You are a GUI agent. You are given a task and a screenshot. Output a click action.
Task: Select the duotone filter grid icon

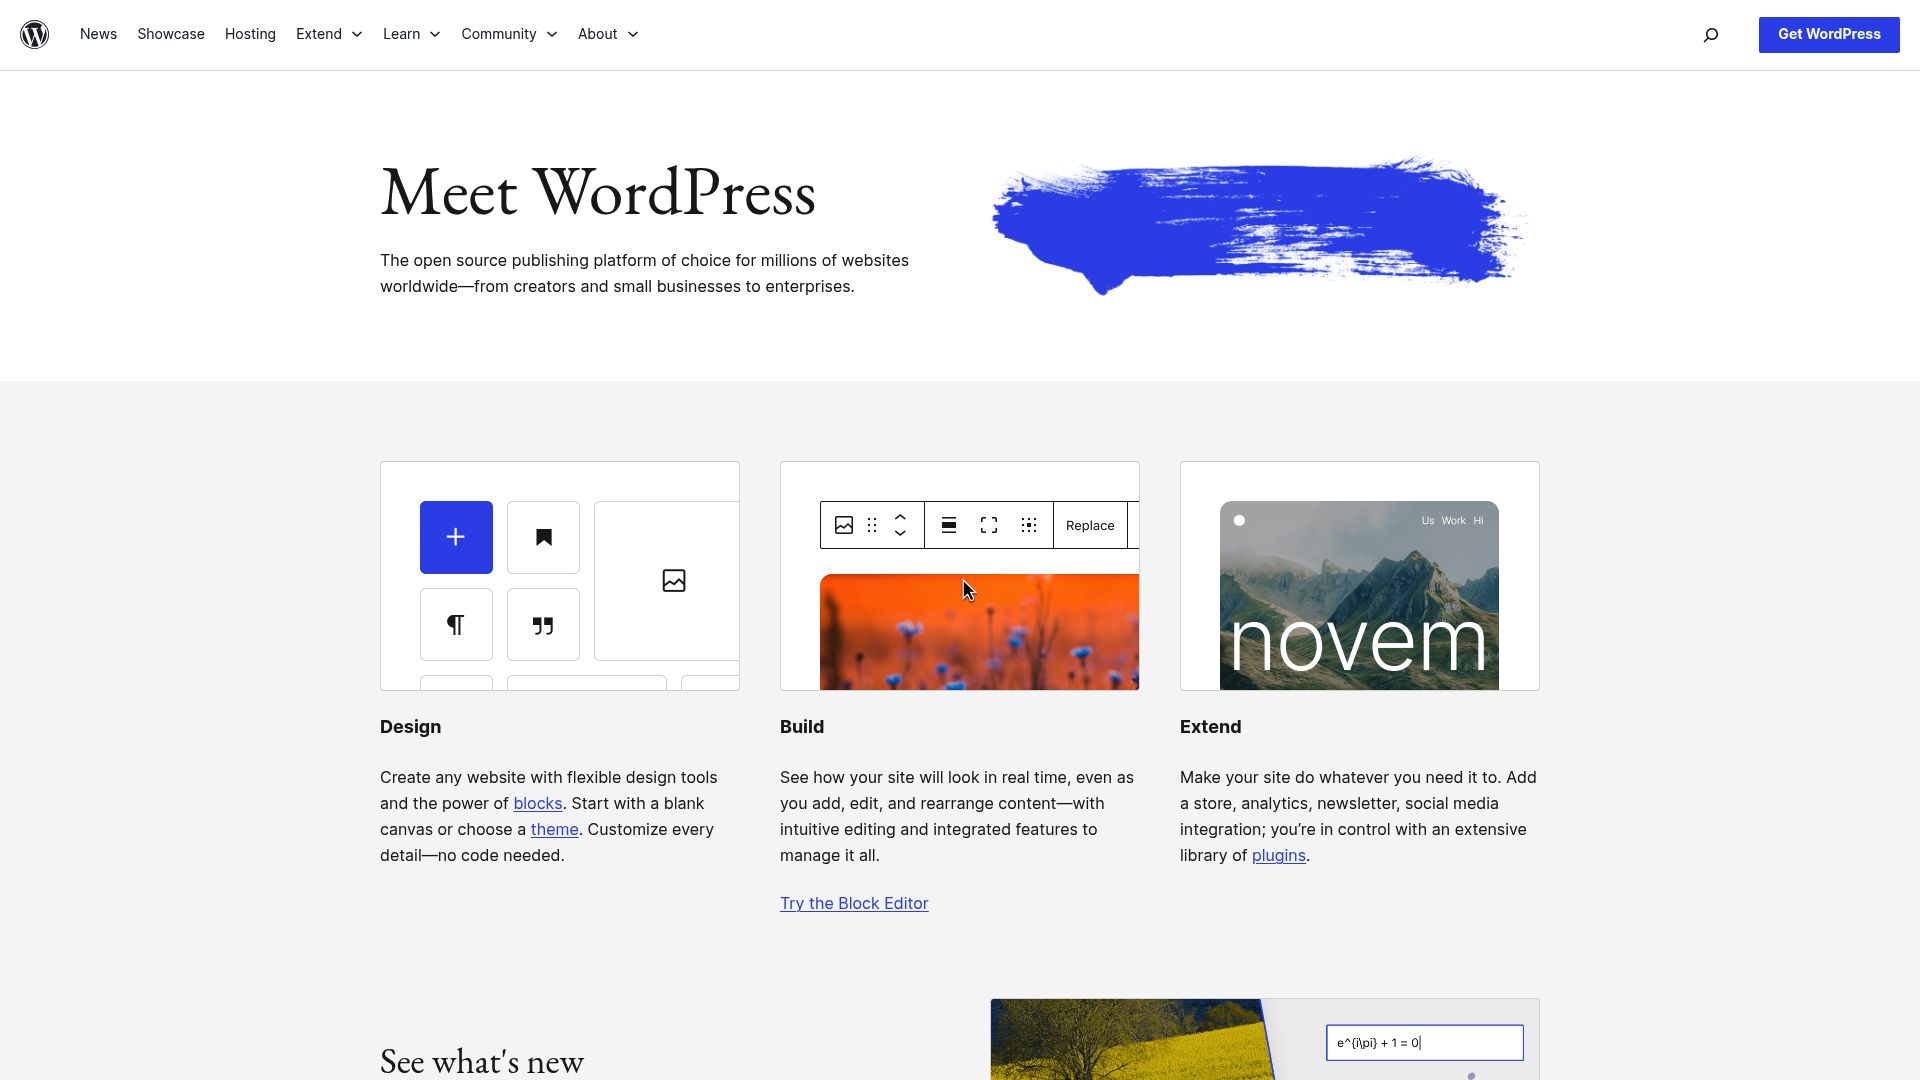(x=1029, y=525)
